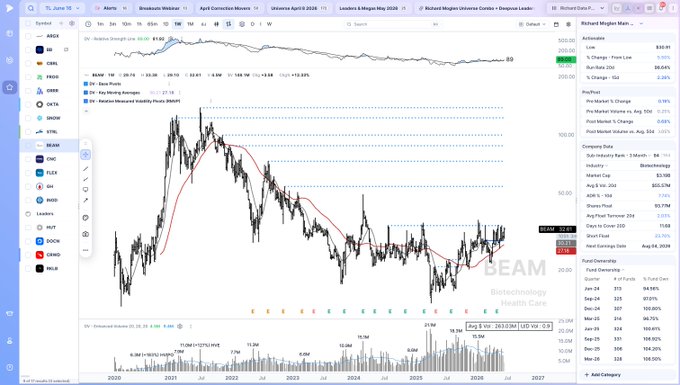This screenshot has height=385, width=680.
Task: Open Richard Moglen Universe Combo tab
Action: [x=476, y=8]
